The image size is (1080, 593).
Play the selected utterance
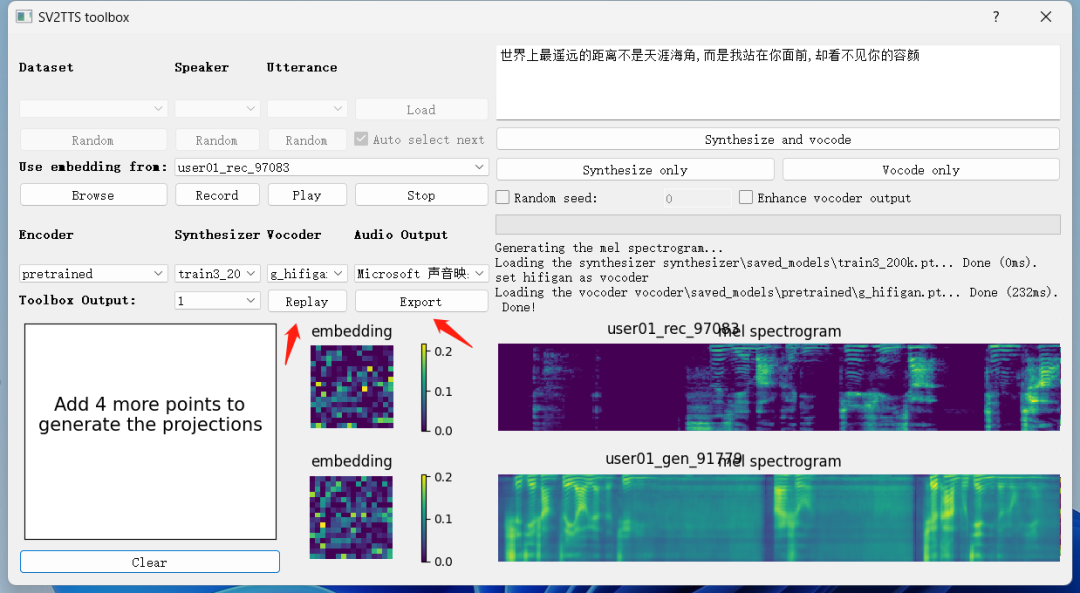(x=307, y=195)
